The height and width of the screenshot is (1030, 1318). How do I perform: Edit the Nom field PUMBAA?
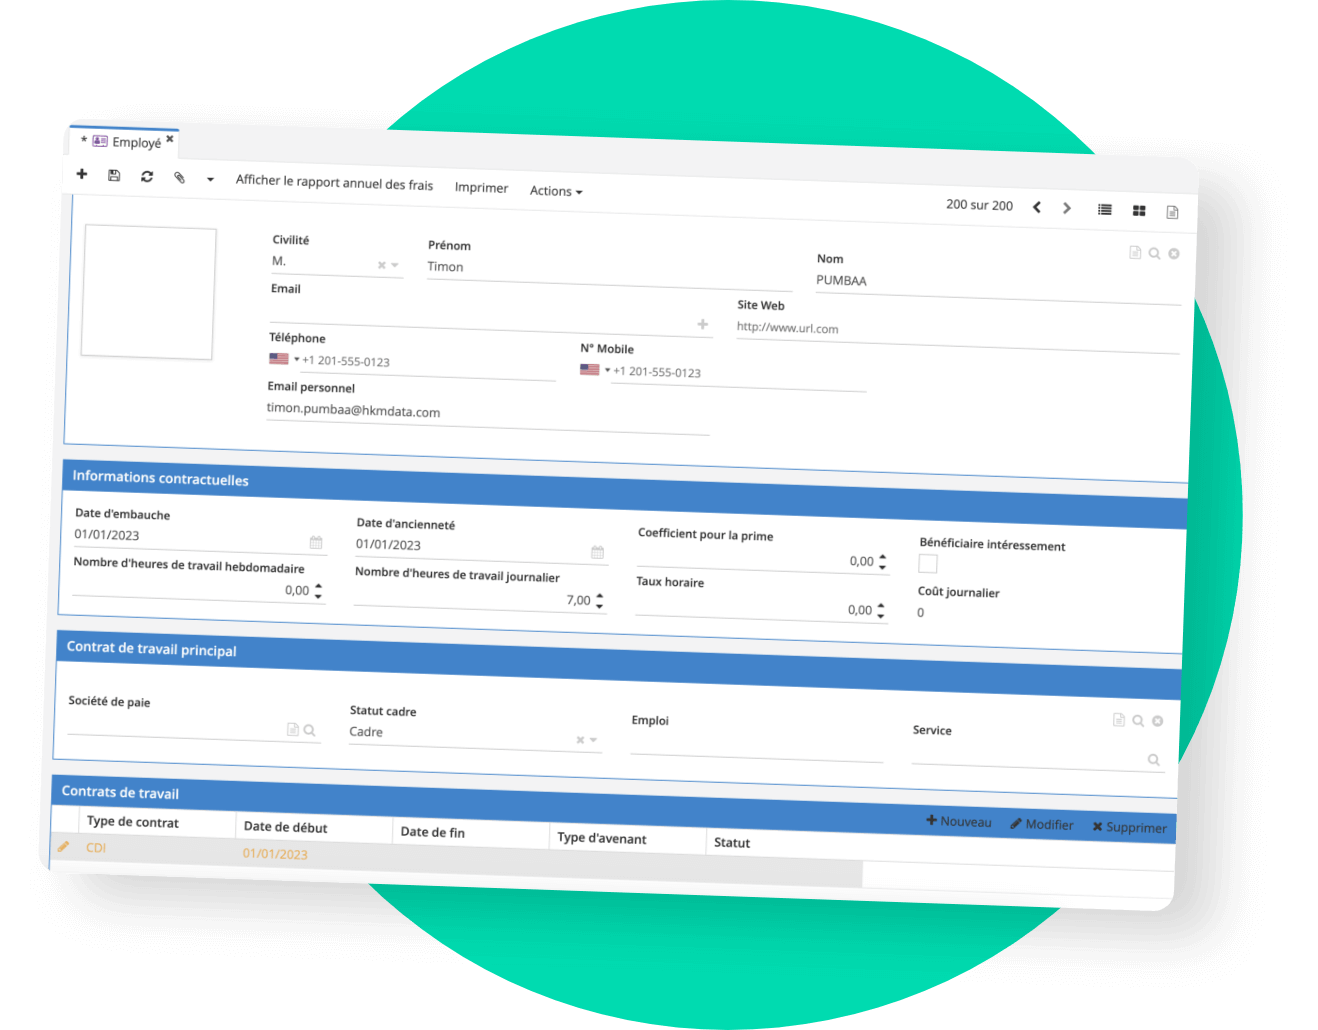pos(998,286)
